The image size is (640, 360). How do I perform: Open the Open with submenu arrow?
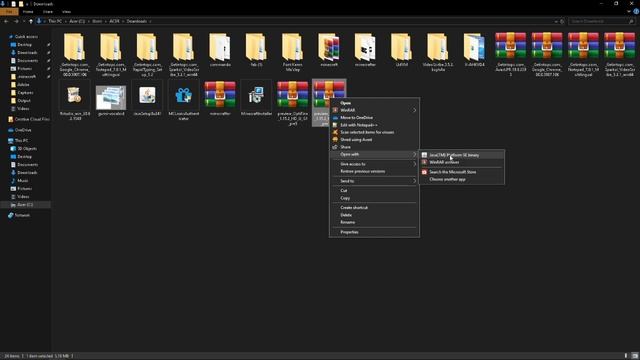414,154
